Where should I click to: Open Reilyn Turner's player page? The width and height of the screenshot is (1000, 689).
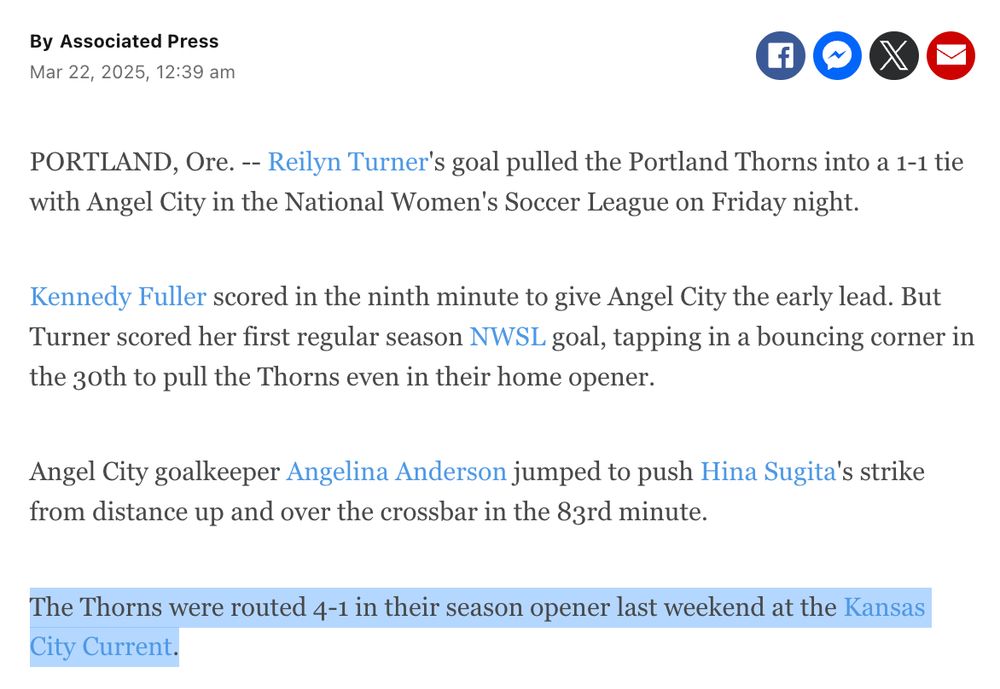click(x=345, y=162)
